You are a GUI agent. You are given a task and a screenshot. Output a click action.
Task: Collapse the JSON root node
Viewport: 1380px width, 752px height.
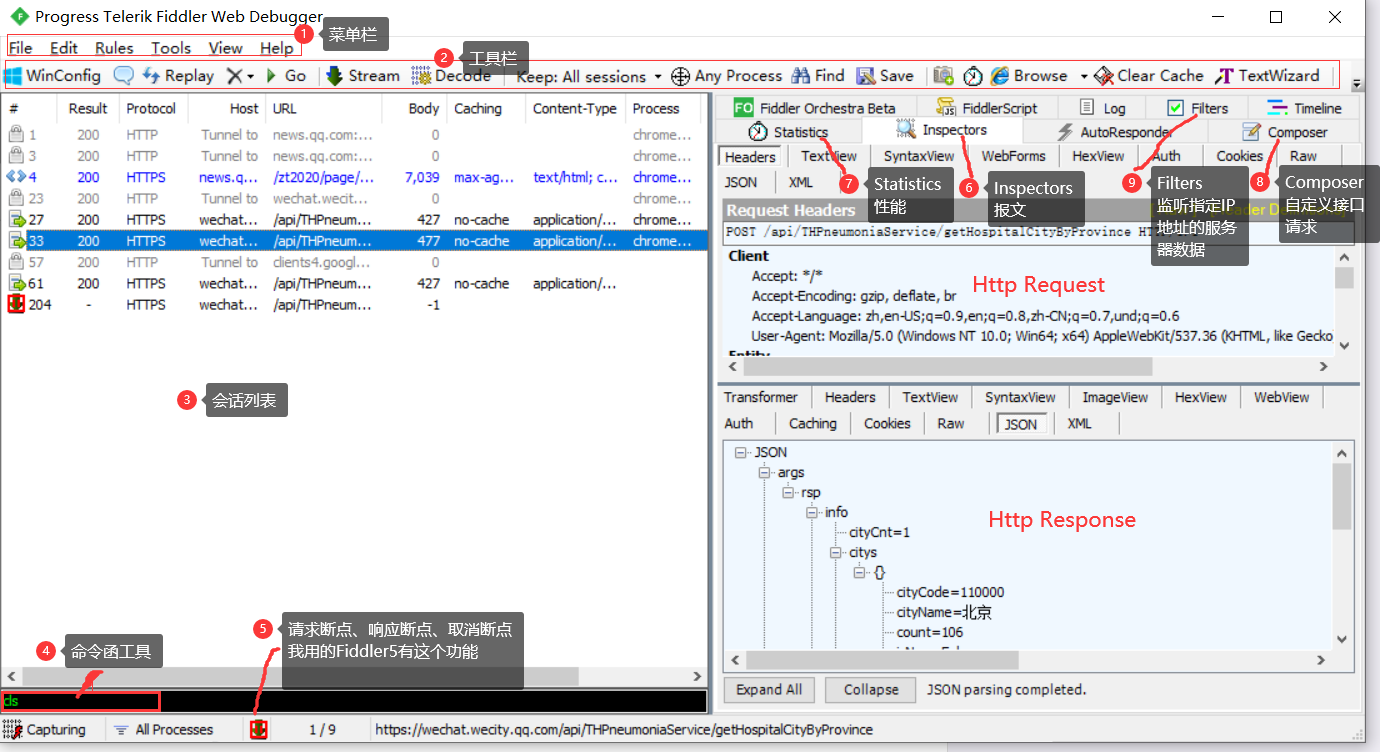[740, 453]
